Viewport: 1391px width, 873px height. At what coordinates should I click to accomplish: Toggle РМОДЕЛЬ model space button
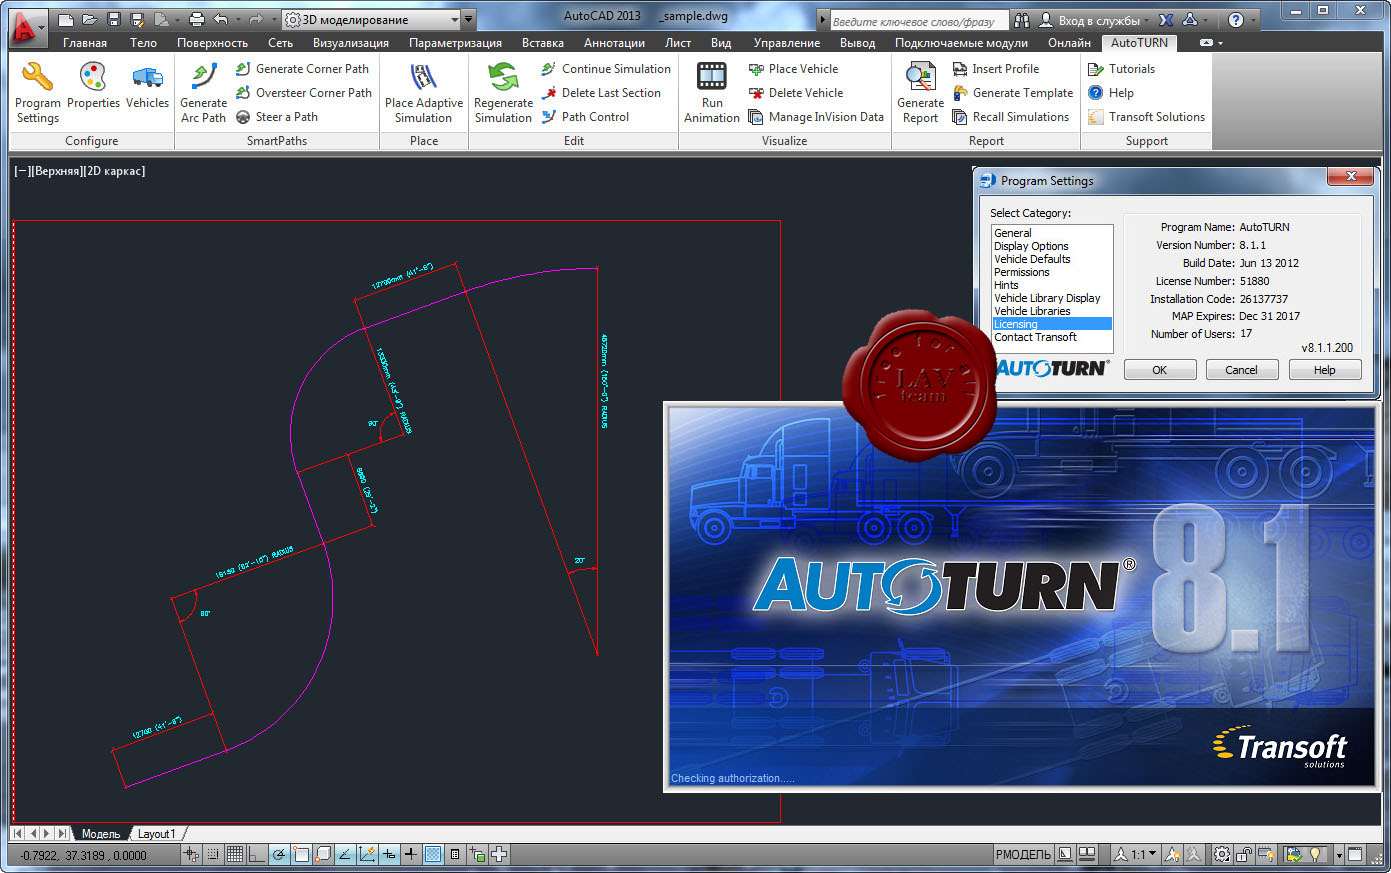(1023, 854)
